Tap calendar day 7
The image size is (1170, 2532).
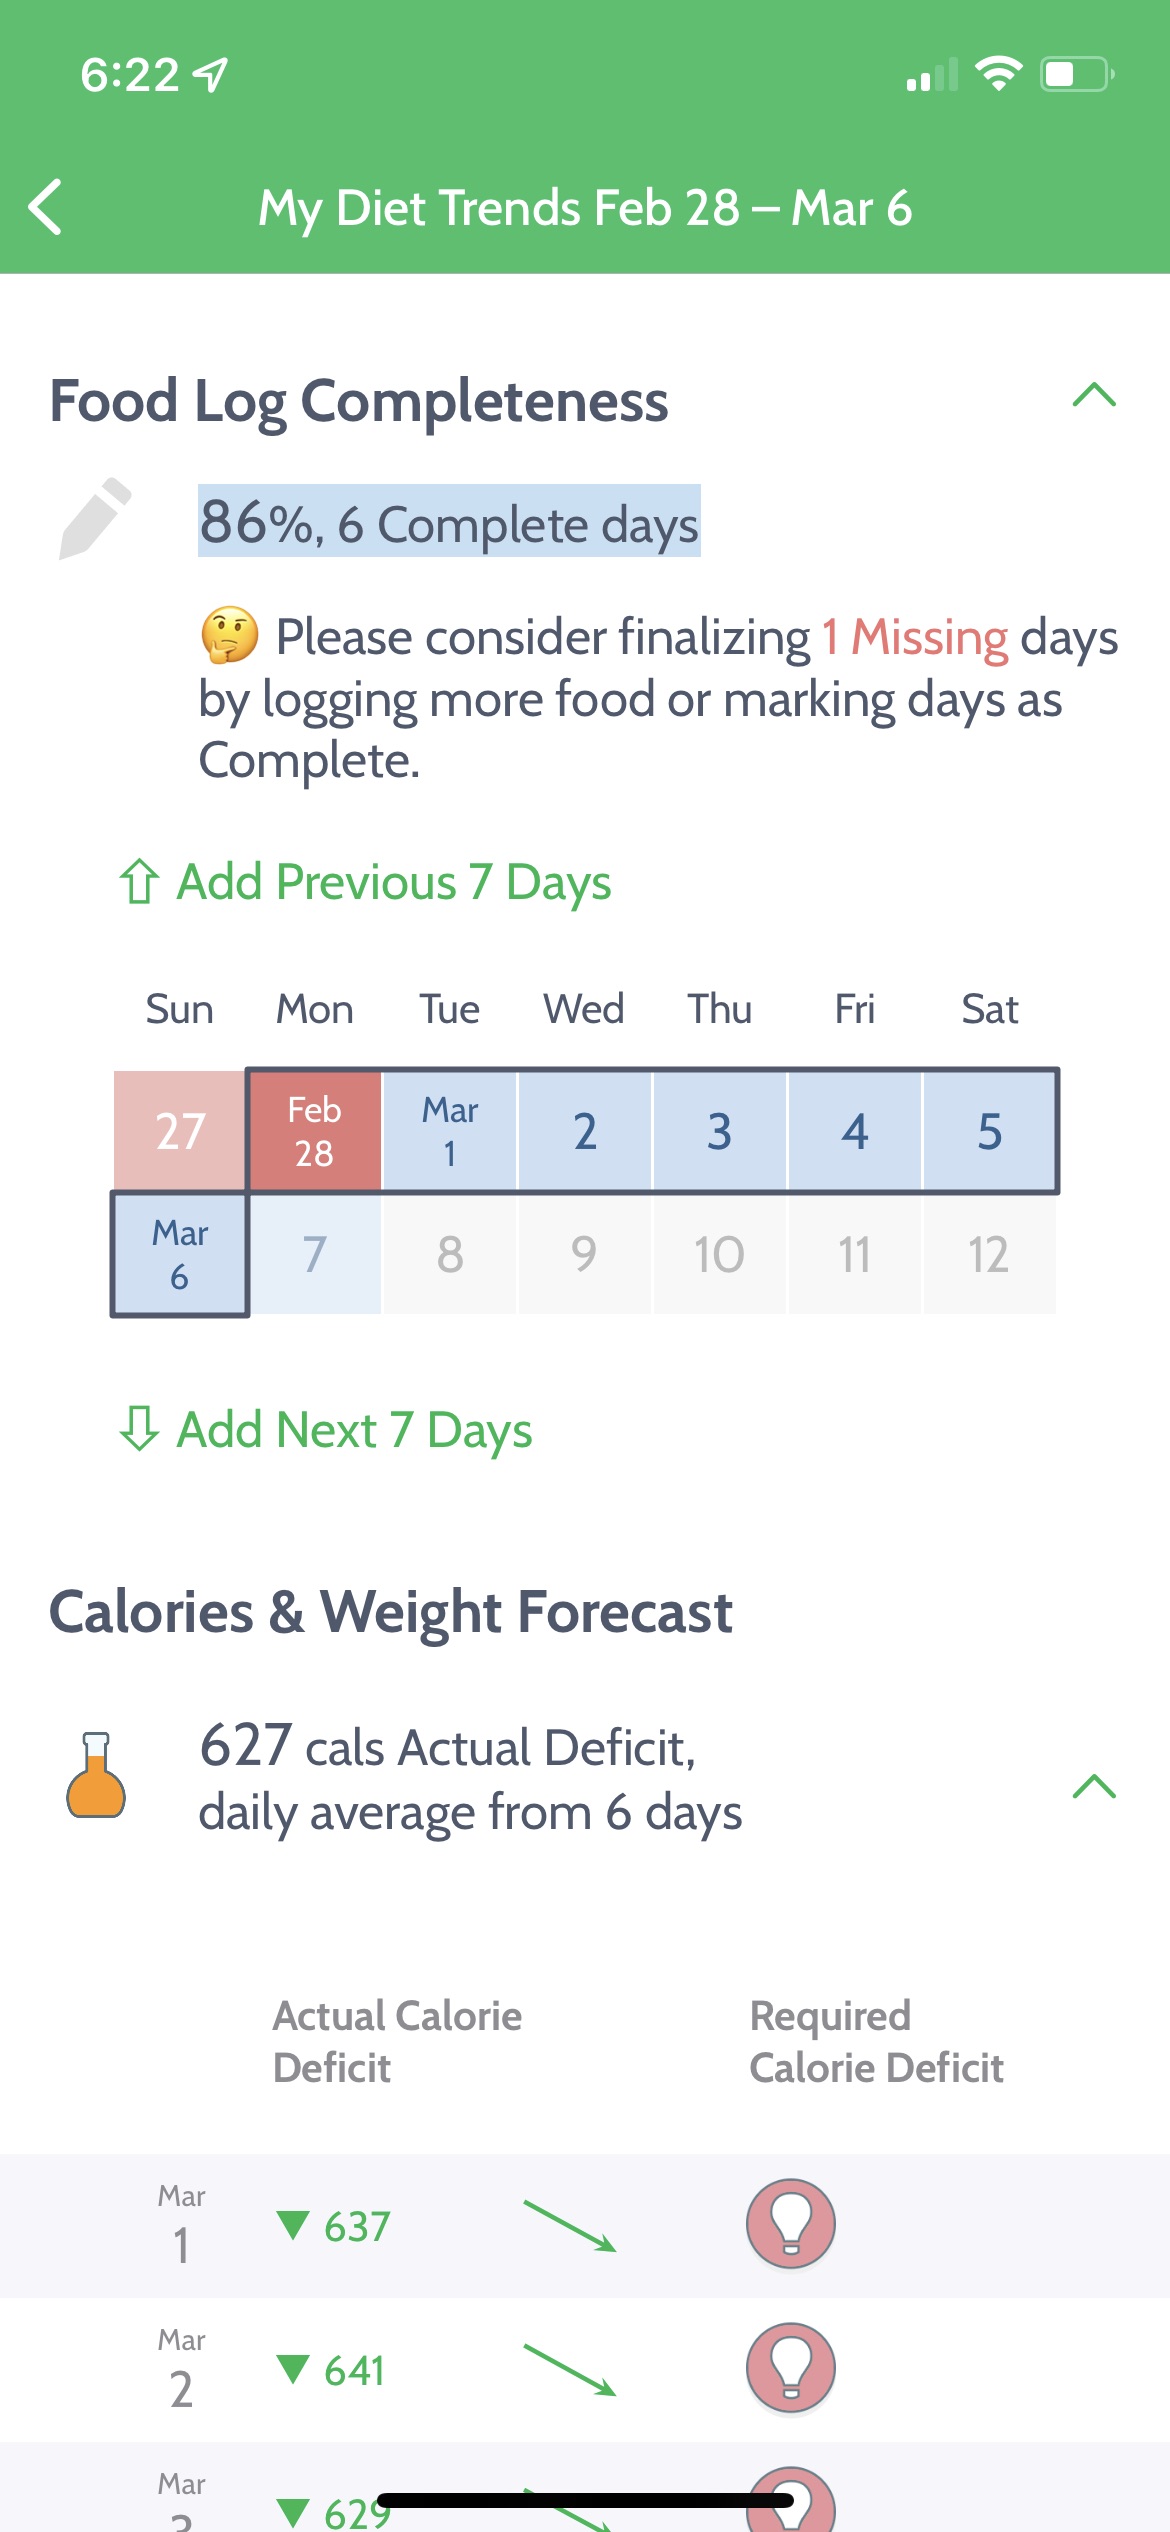pyautogui.click(x=314, y=1254)
